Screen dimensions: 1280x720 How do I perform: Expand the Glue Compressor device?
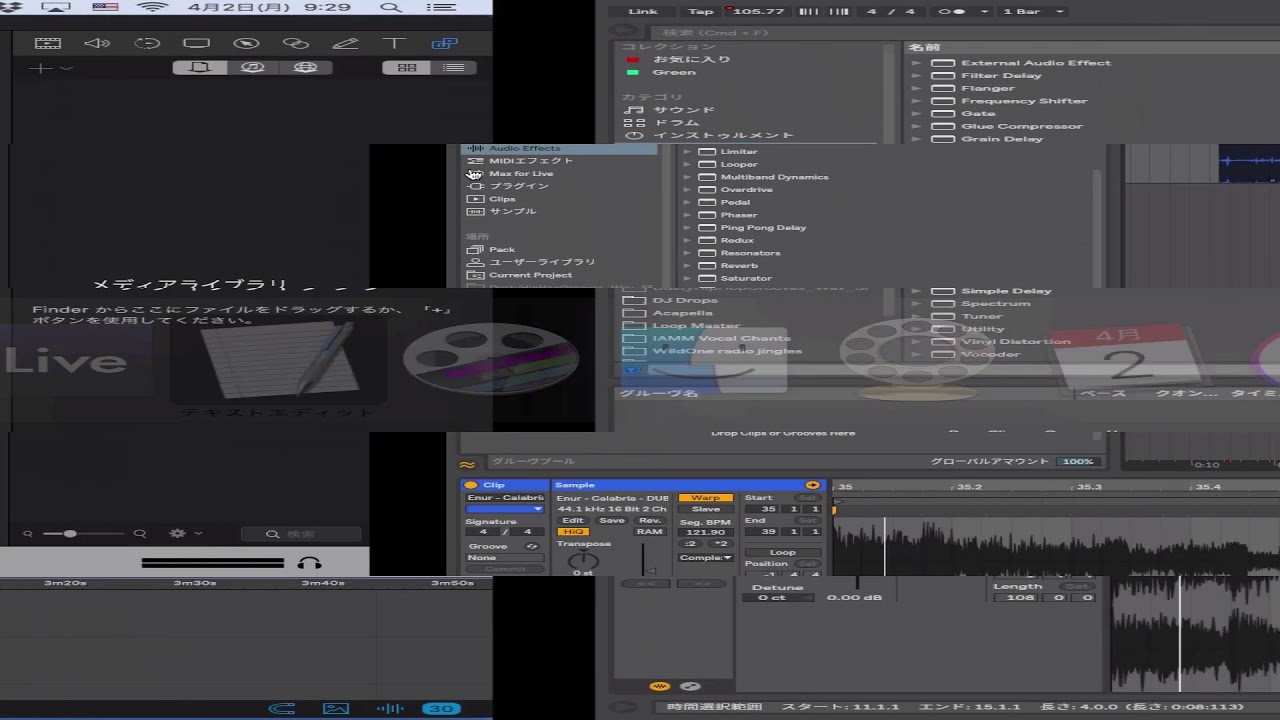916,126
